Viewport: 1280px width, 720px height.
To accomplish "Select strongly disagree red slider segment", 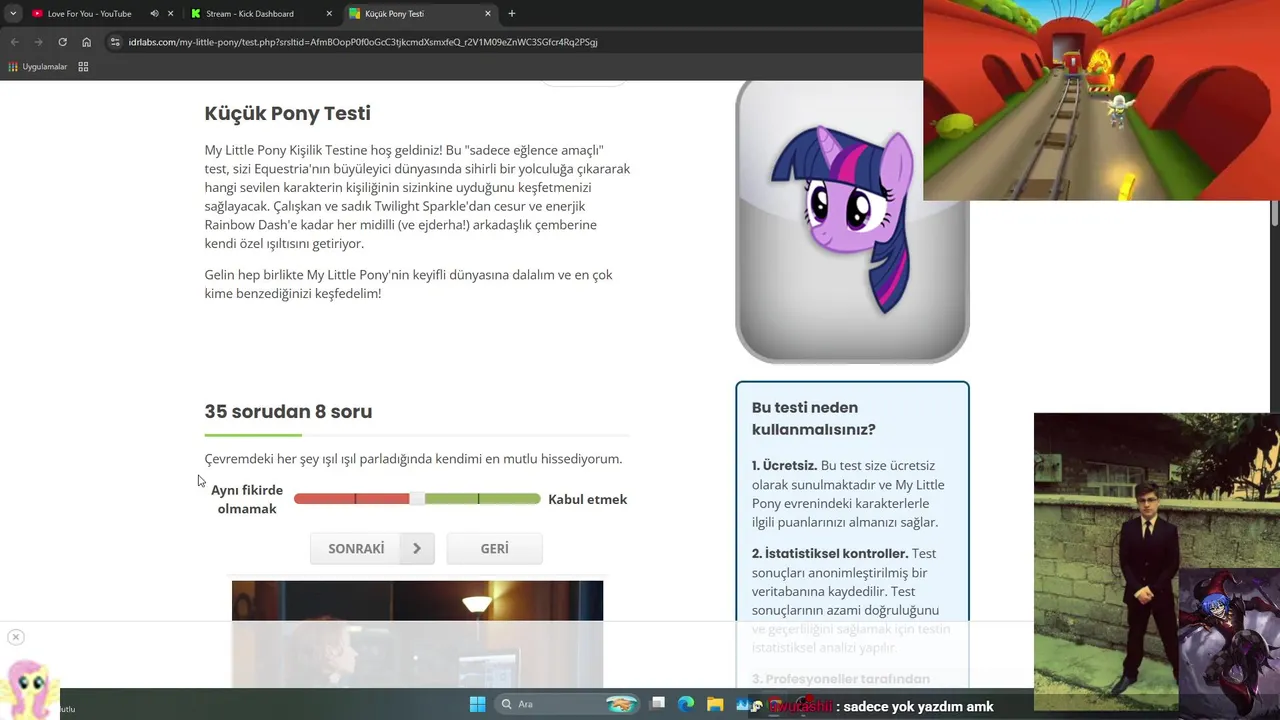I will (324, 499).
